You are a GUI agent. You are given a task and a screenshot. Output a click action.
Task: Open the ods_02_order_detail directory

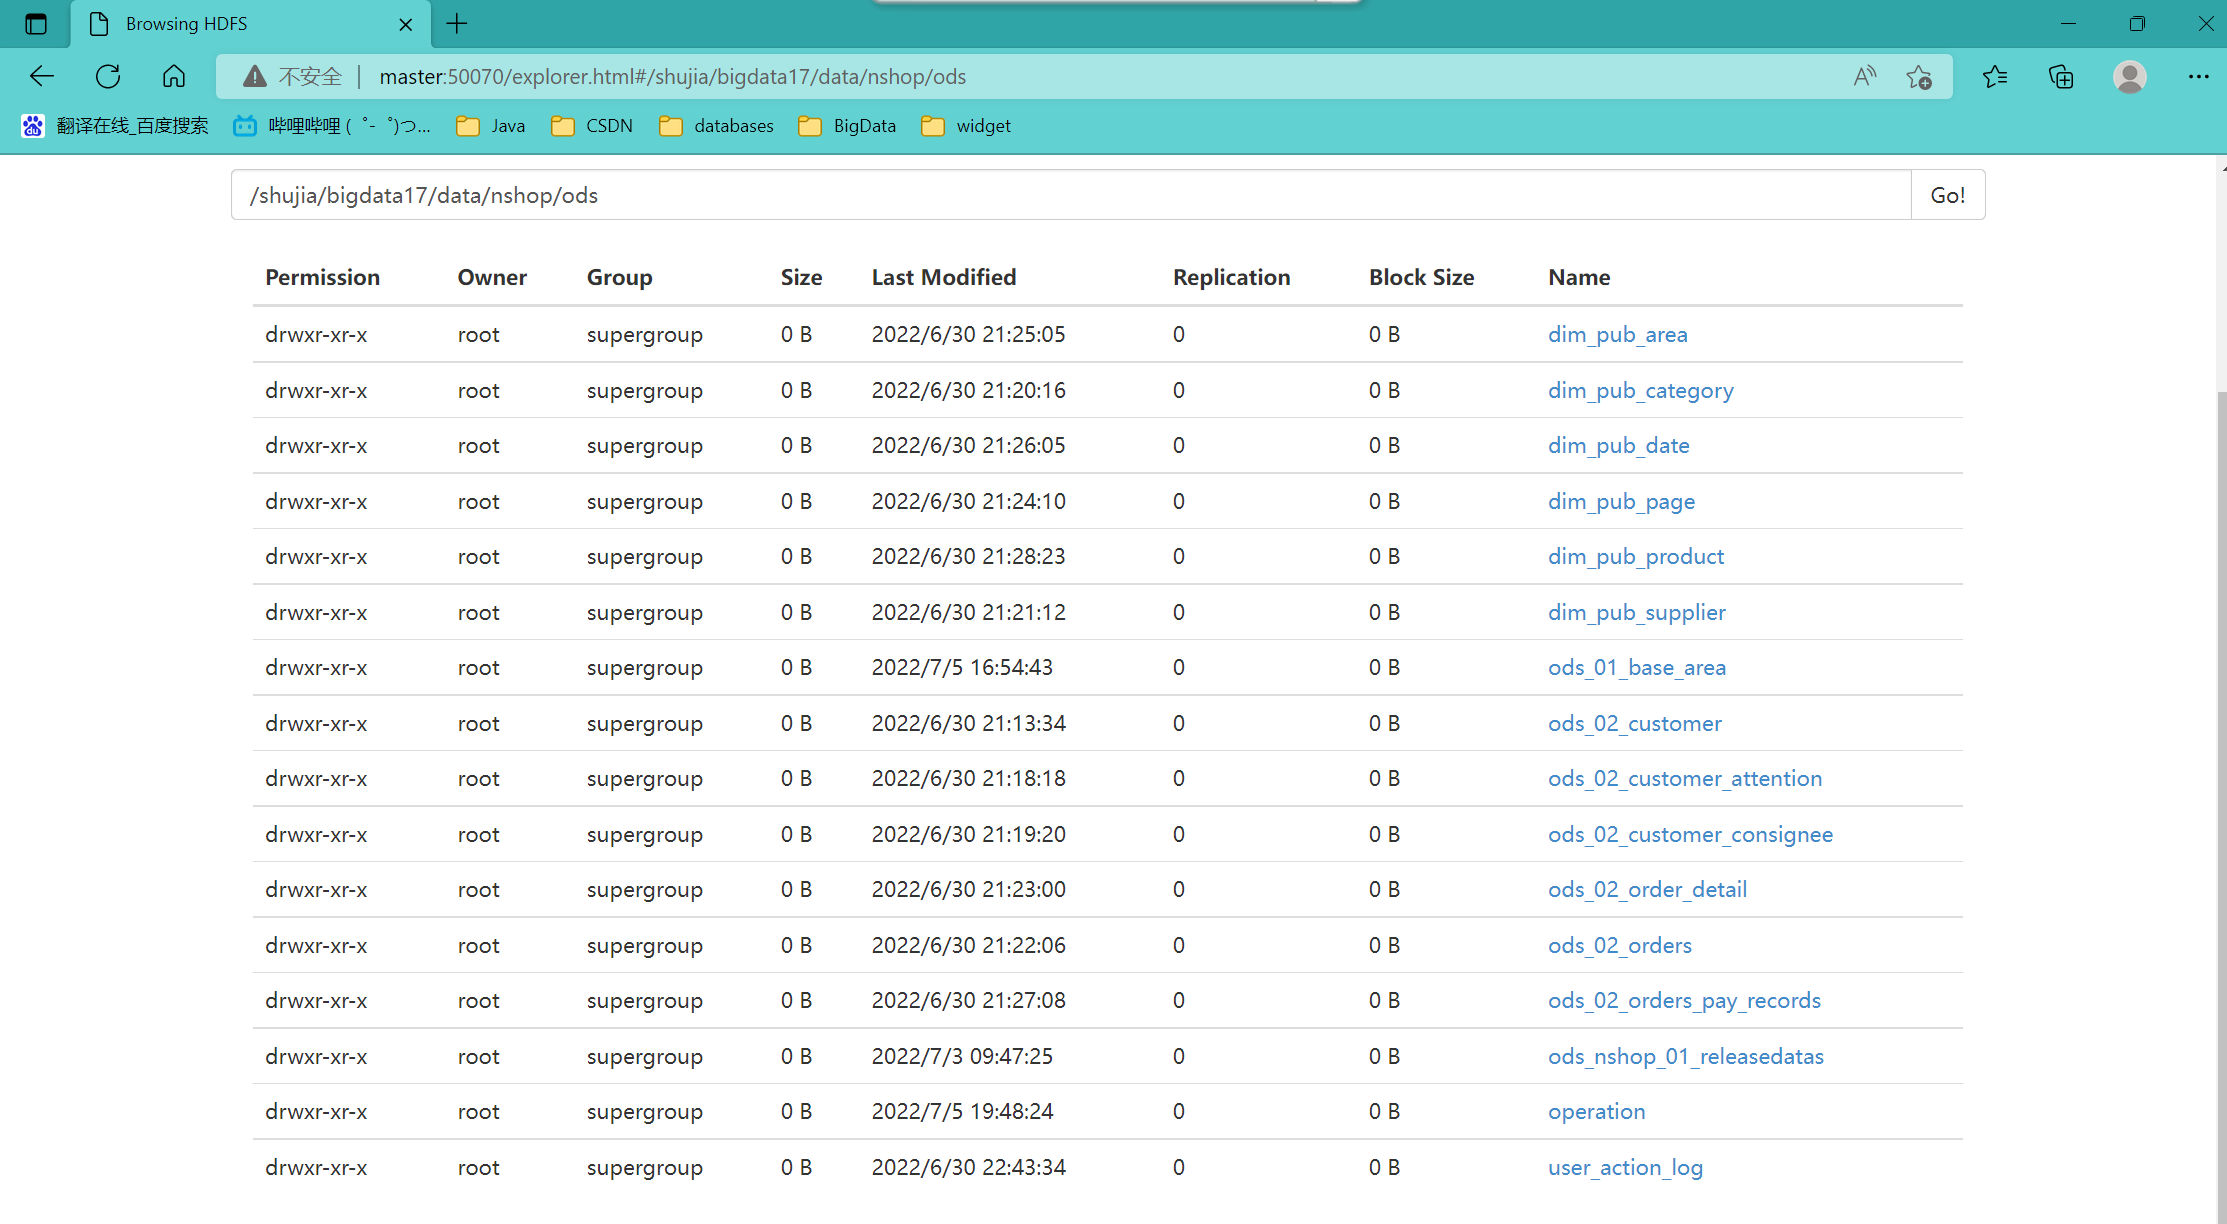(x=1648, y=890)
